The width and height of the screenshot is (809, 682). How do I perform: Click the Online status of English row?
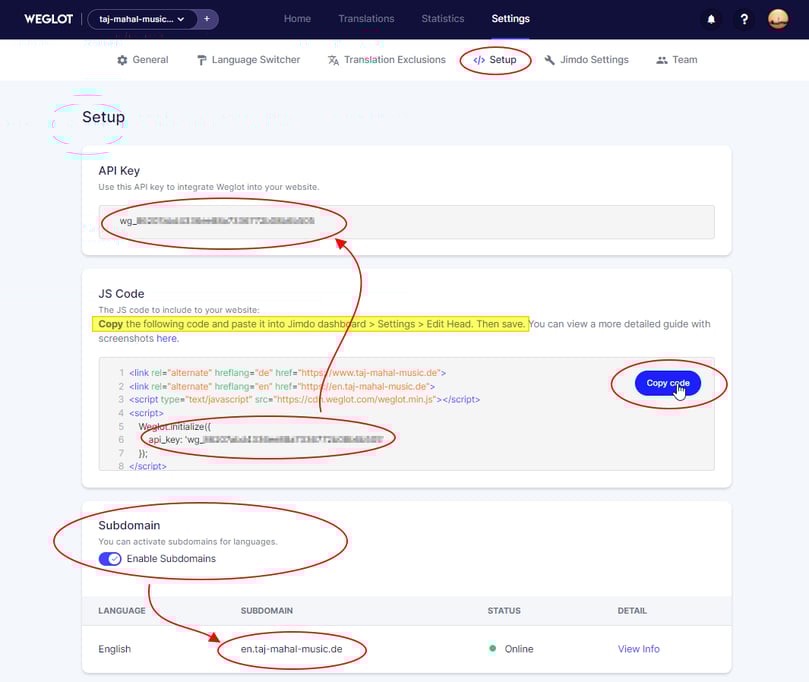(x=511, y=649)
